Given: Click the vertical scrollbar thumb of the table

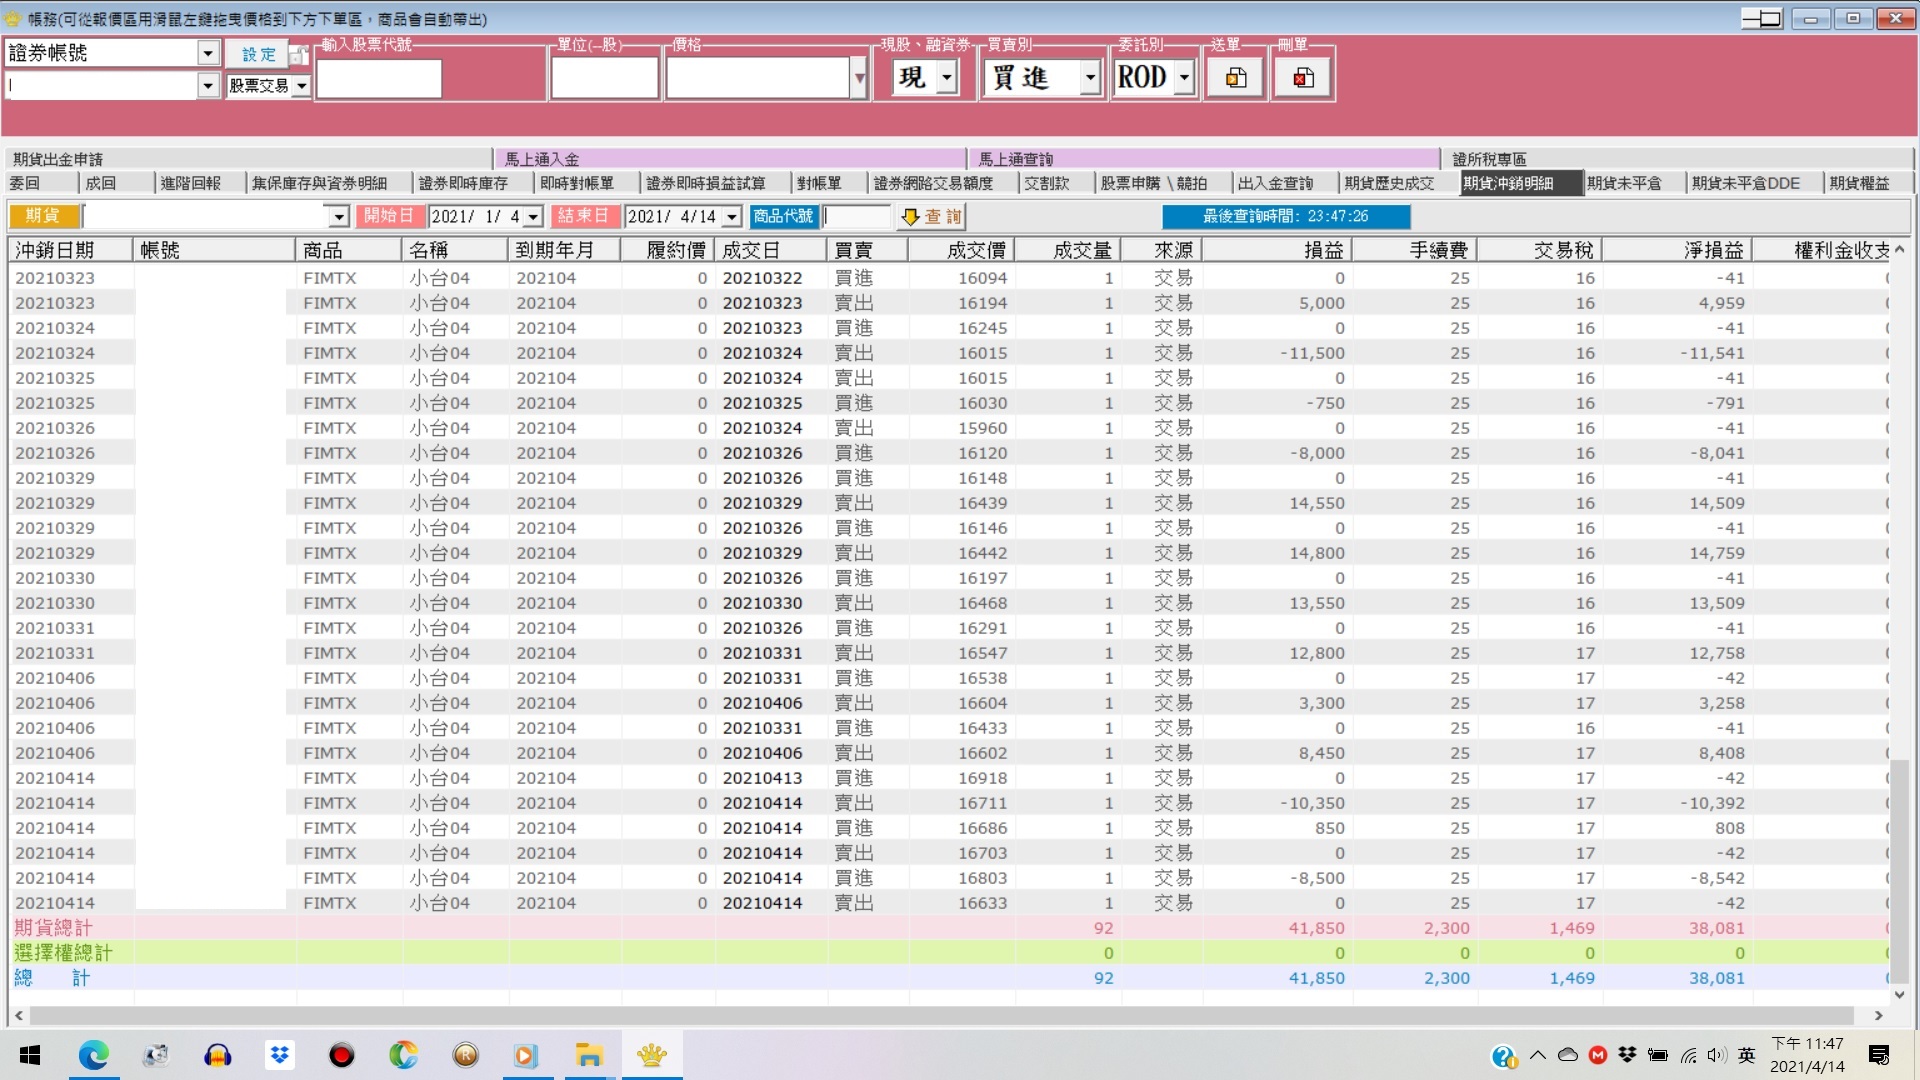Looking at the screenshot, I should coord(1899,870).
